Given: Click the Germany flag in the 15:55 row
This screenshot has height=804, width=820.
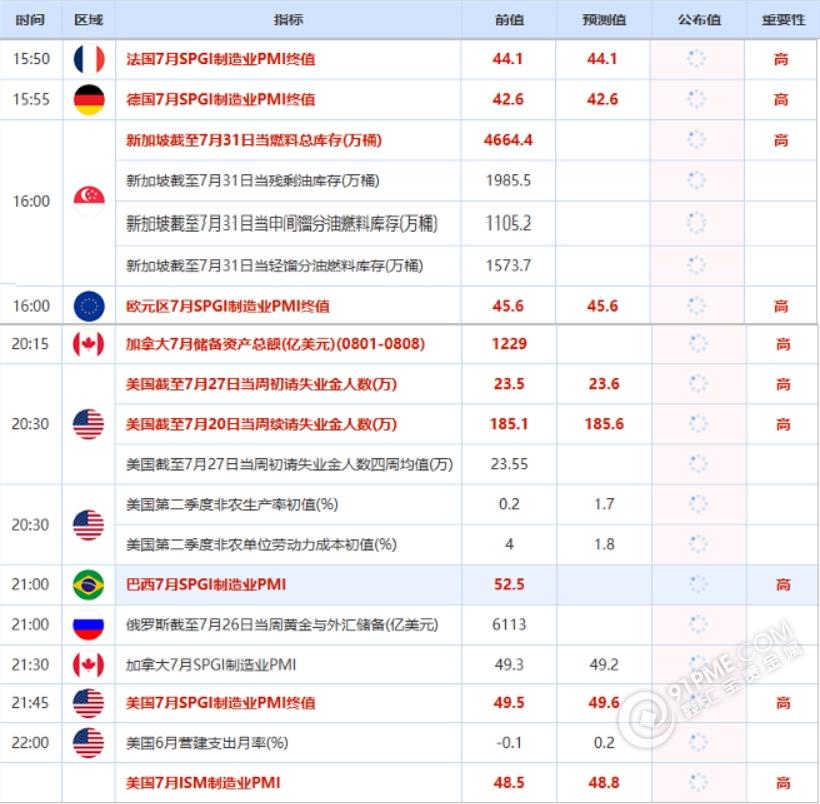Looking at the screenshot, I should click(89, 99).
